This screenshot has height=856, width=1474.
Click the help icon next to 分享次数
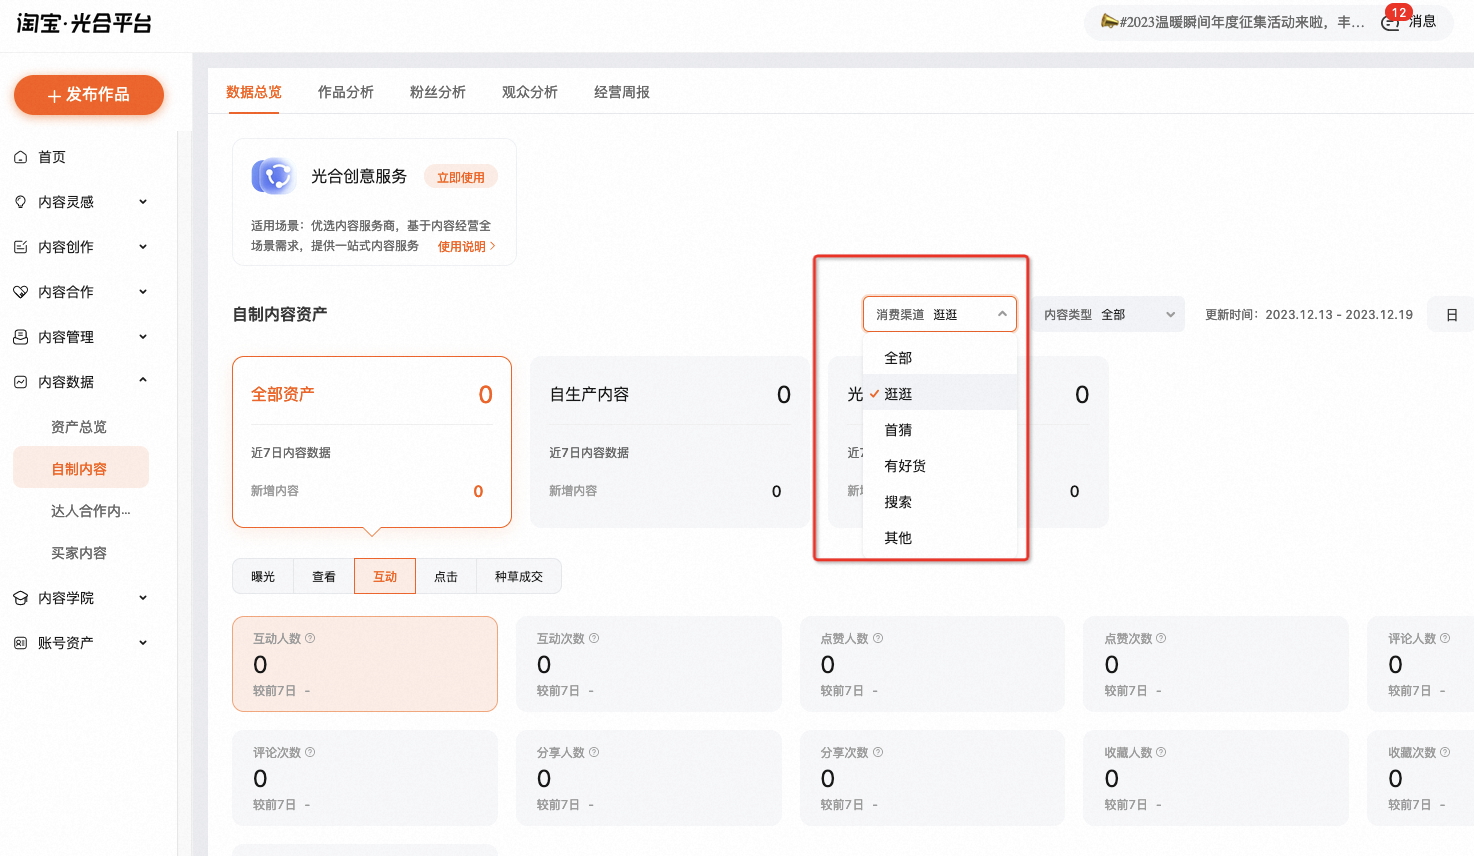coord(878,752)
